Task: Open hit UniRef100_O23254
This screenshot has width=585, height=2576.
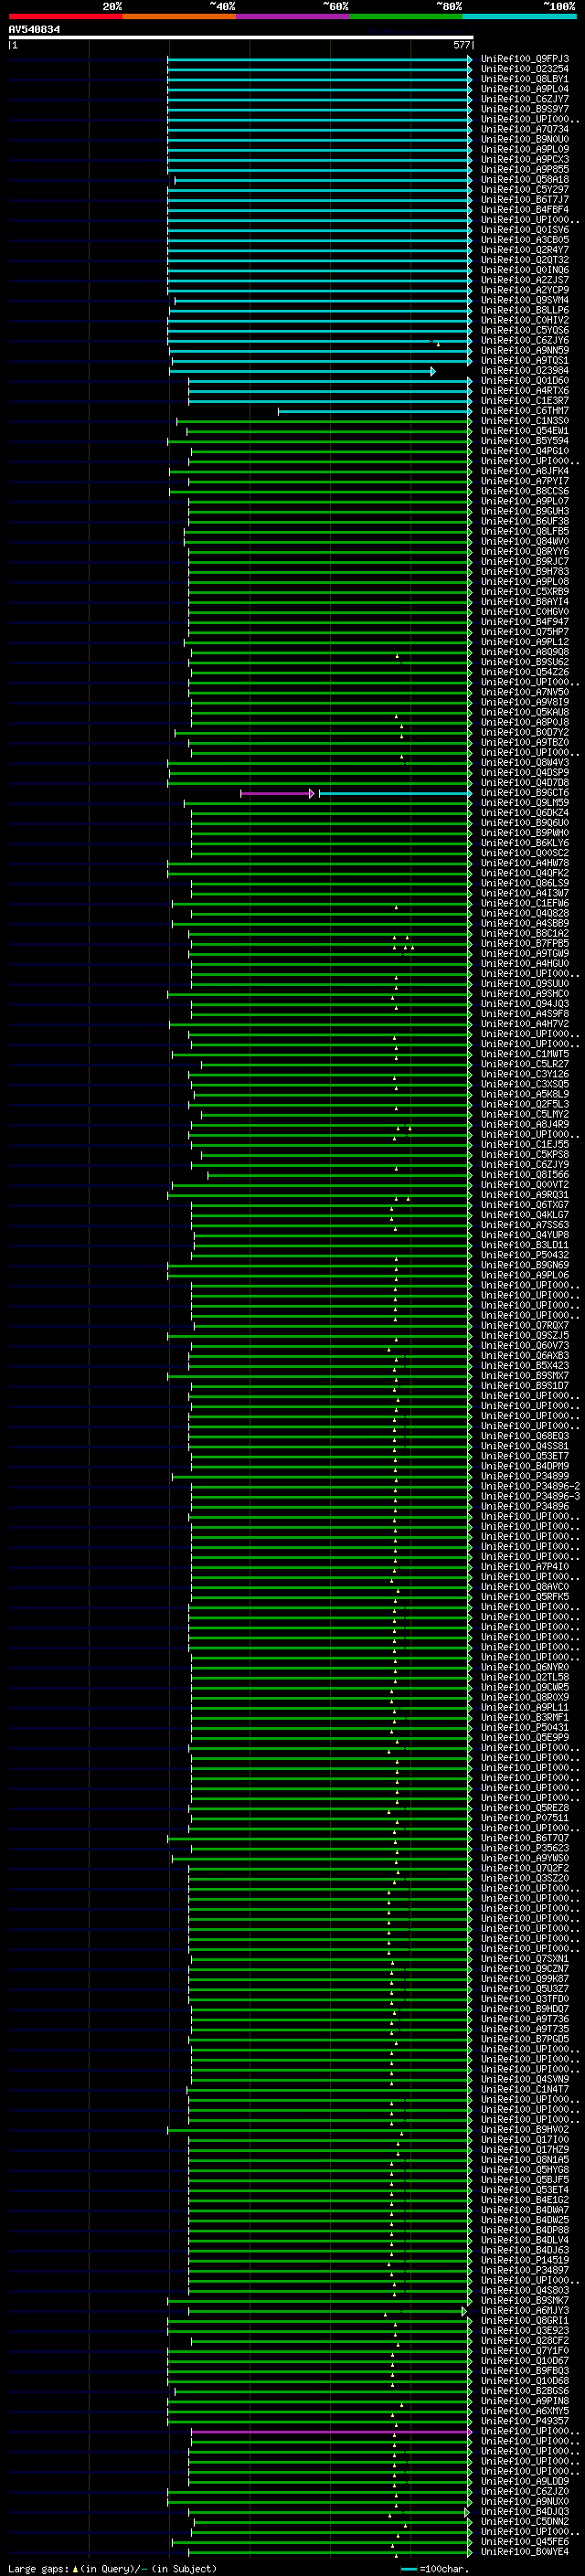Action: click(525, 69)
